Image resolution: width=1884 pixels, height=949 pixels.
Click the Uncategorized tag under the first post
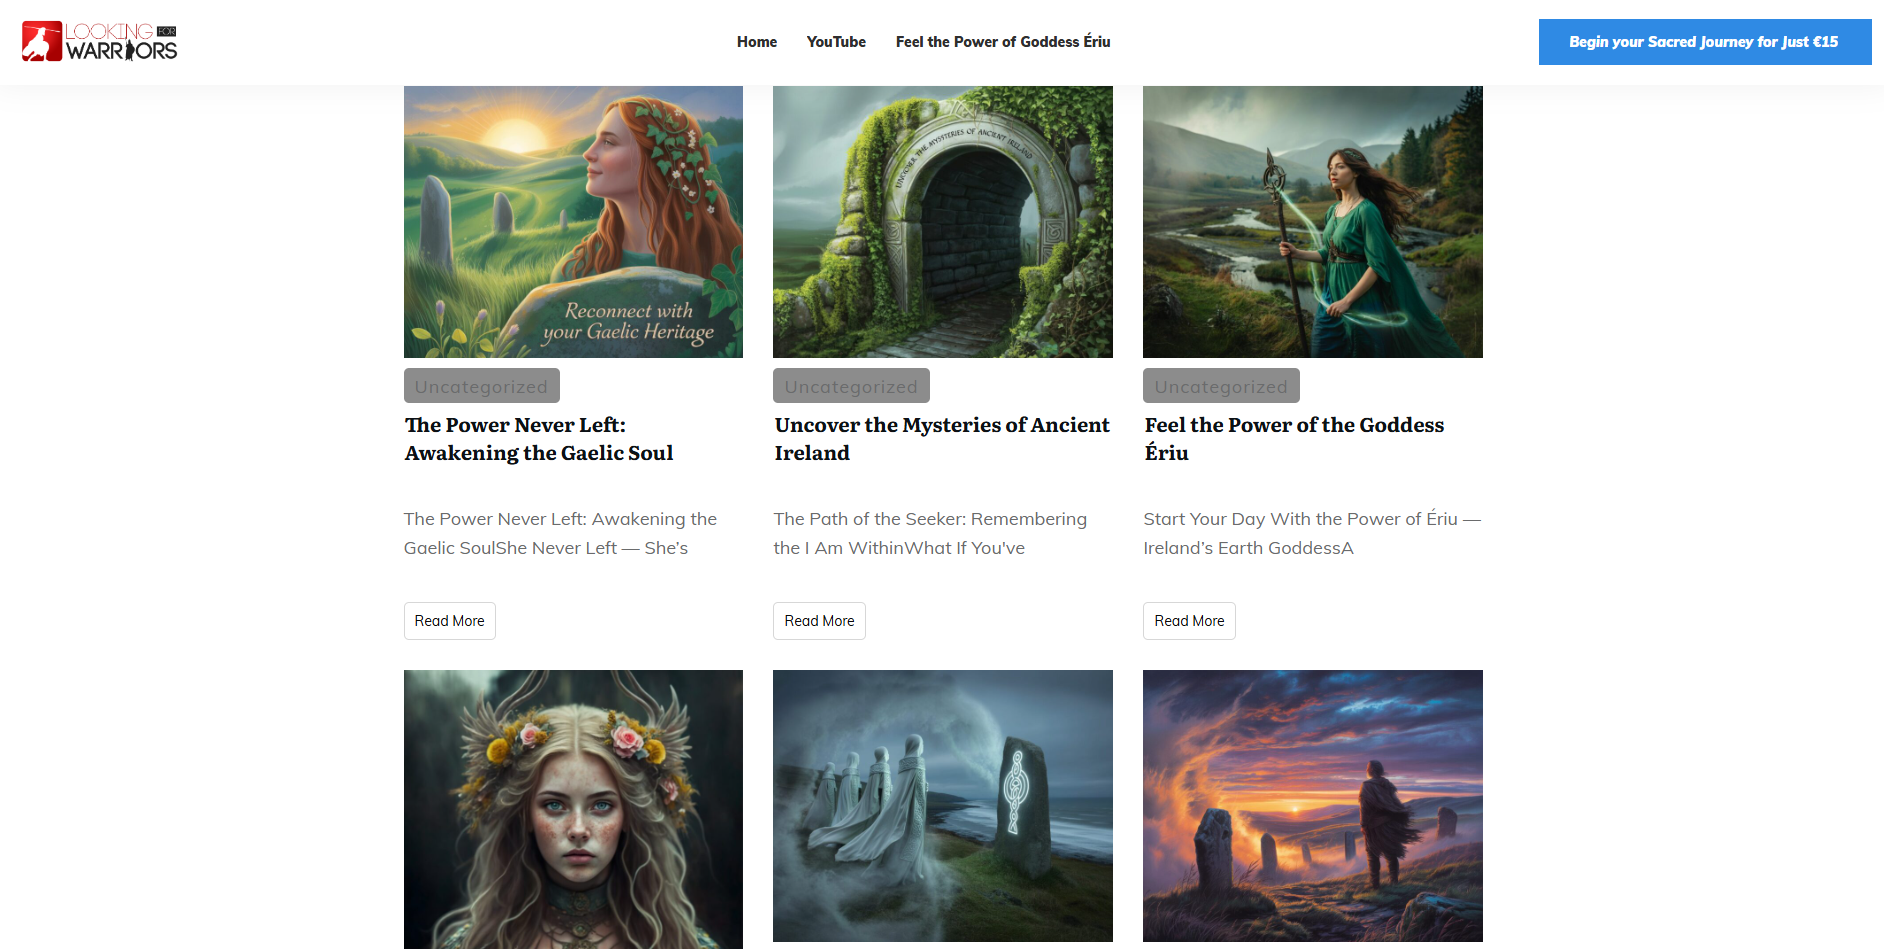(481, 385)
